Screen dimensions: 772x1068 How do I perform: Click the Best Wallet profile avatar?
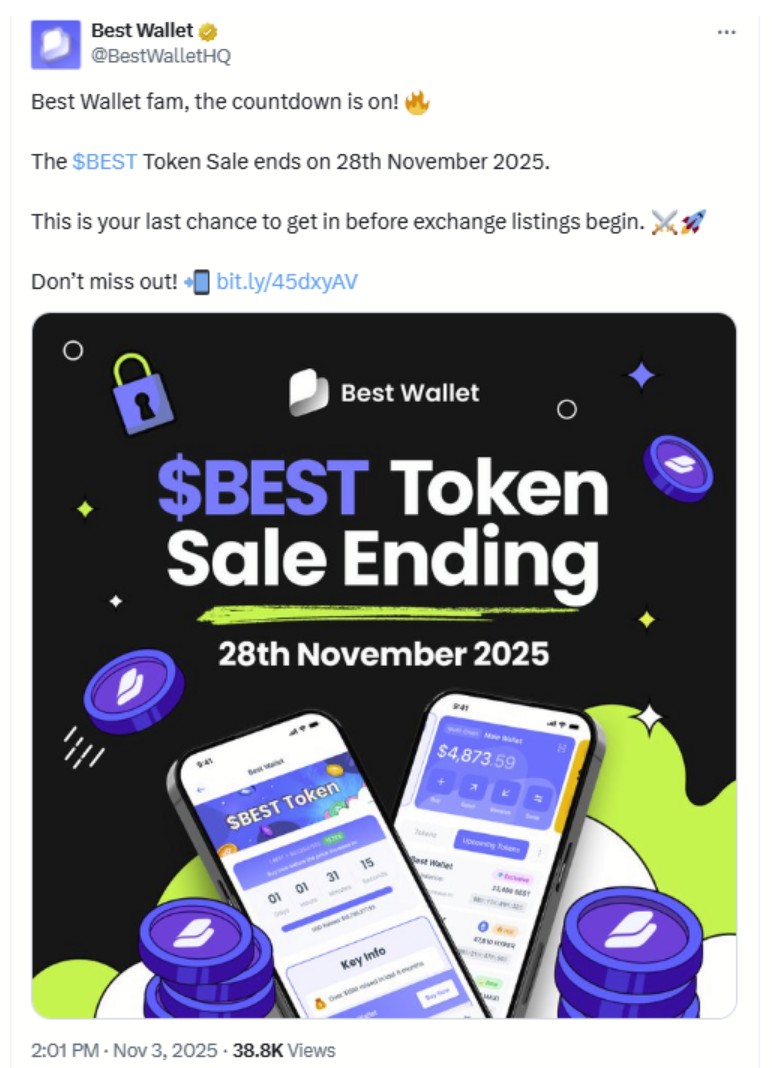[55, 44]
